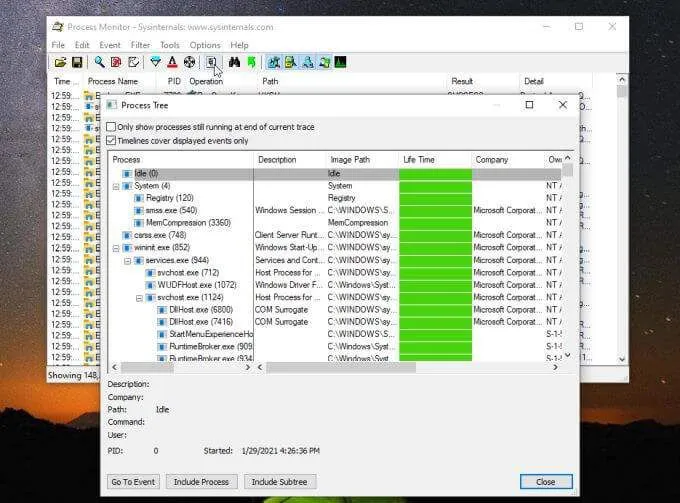Toggle Show Profiling Events graph icon
This screenshot has height=503, width=680.
[340, 62]
